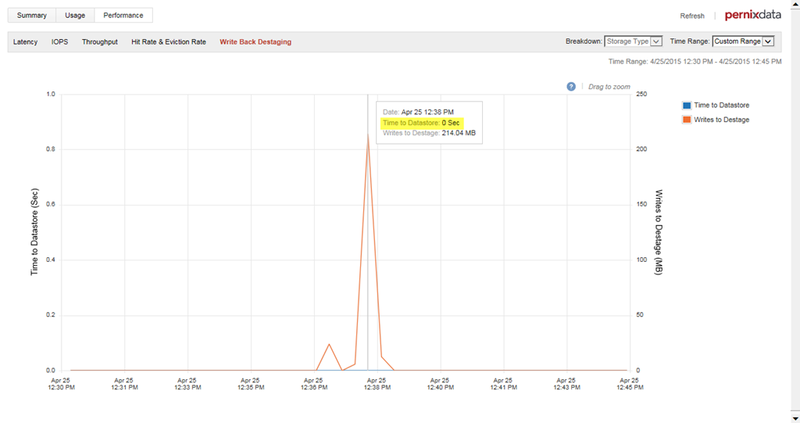Click the Apr 25 12:41 PM axis label
Screen dimensions: 800x423
click(x=503, y=384)
